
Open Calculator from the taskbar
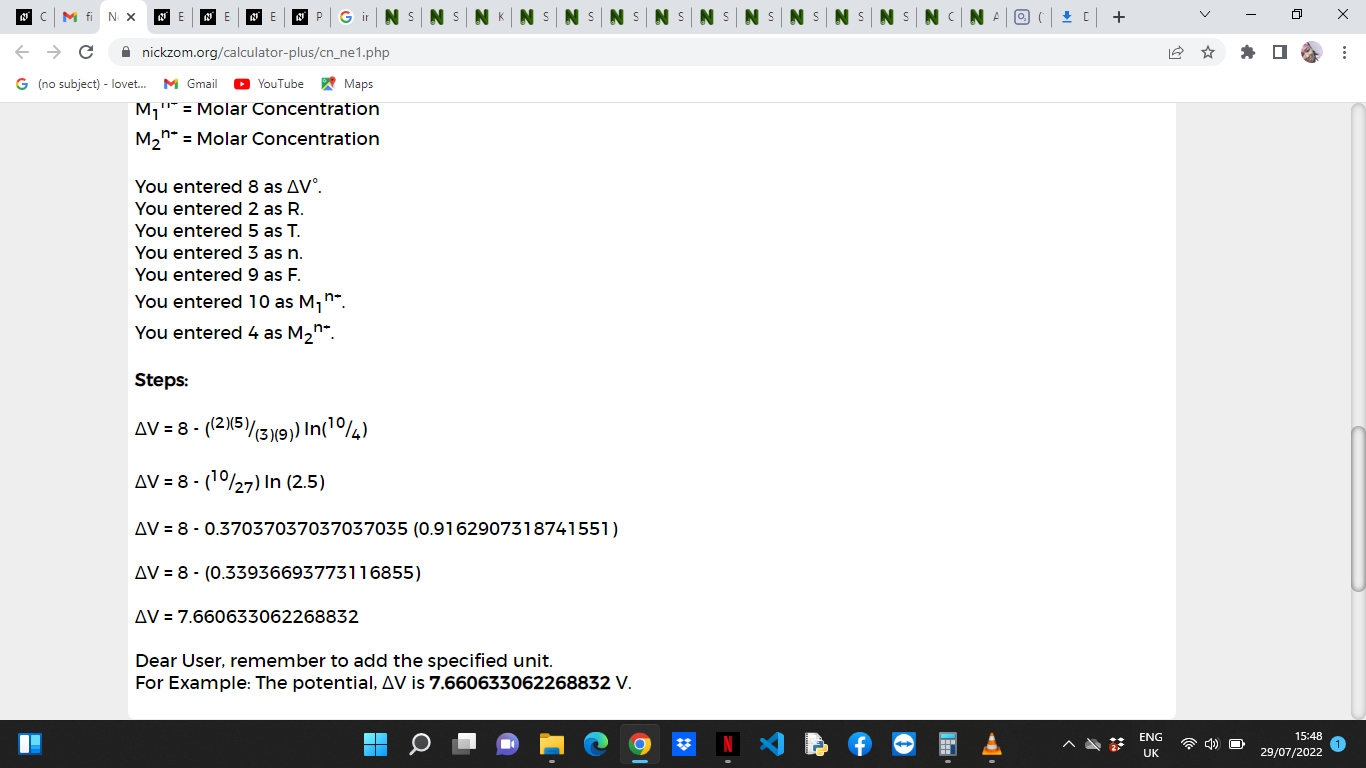(x=948, y=744)
